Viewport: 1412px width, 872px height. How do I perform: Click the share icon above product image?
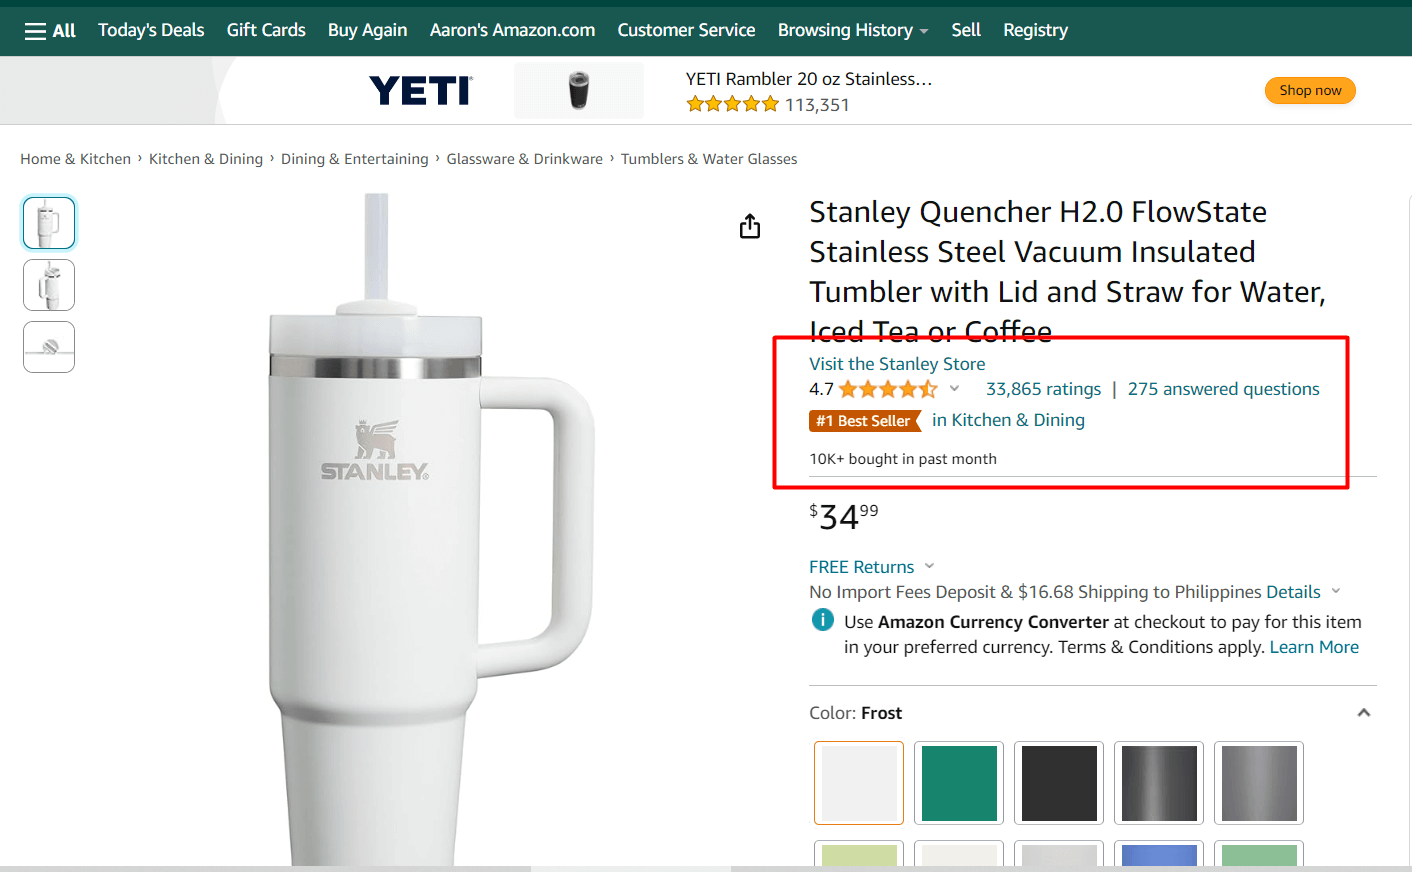click(x=750, y=227)
